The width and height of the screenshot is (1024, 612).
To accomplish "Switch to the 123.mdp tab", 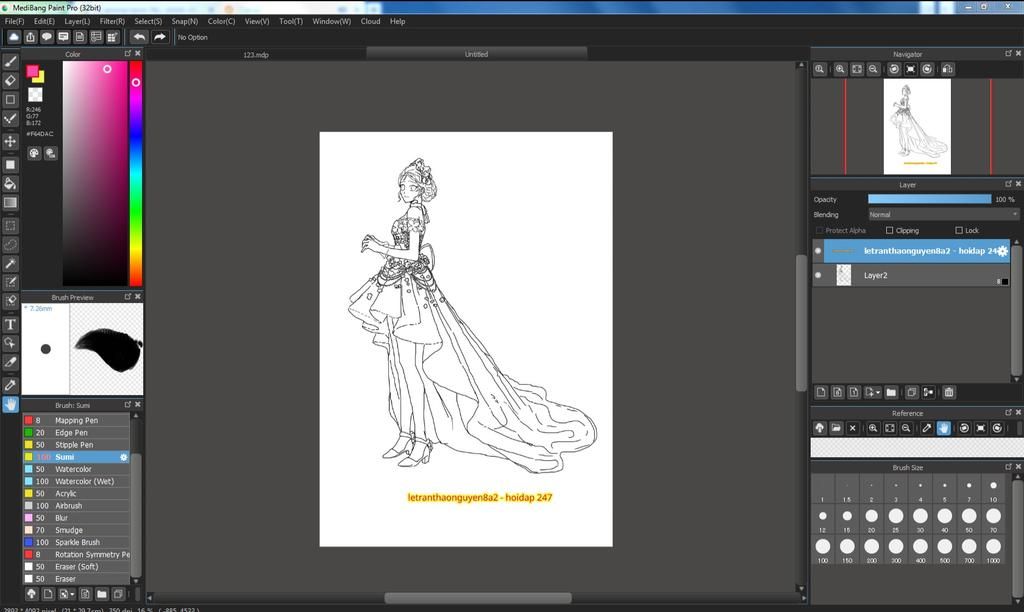I will pos(256,54).
